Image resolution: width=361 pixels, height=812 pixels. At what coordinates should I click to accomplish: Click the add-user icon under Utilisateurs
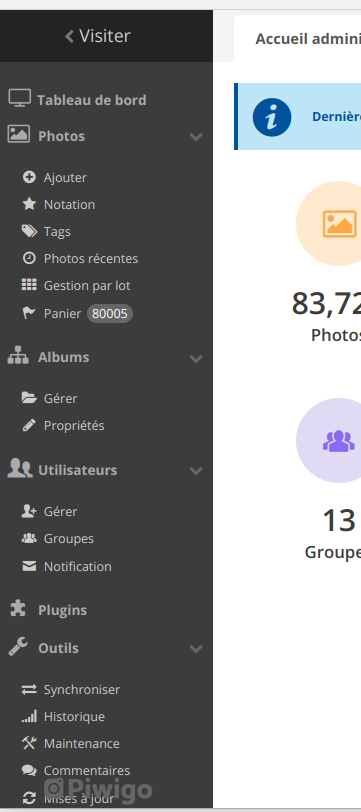(29, 511)
